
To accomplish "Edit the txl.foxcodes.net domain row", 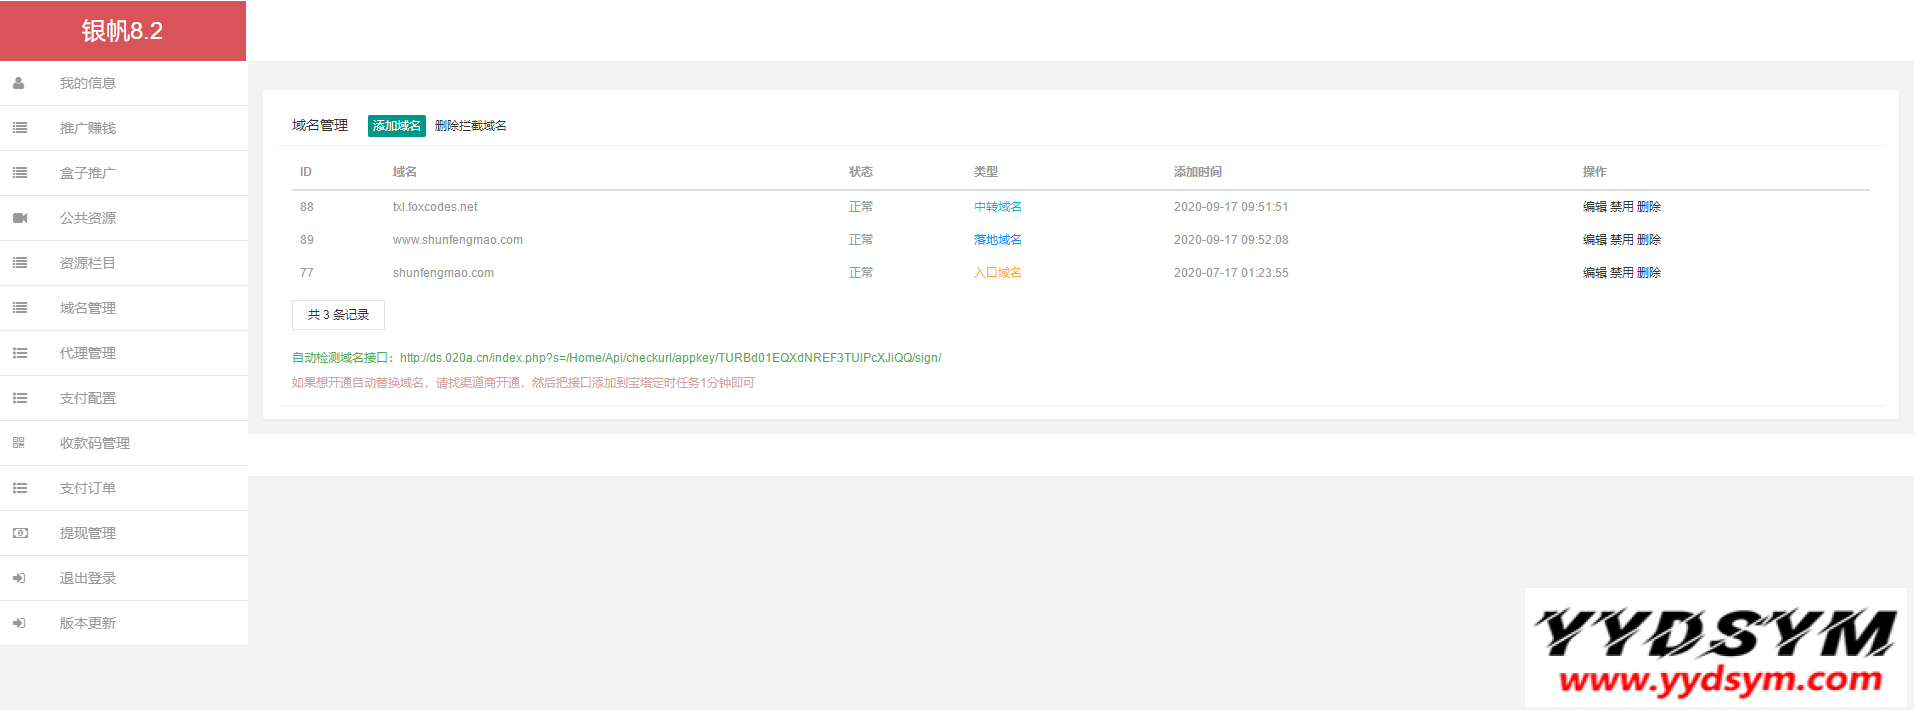I will (1594, 207).
